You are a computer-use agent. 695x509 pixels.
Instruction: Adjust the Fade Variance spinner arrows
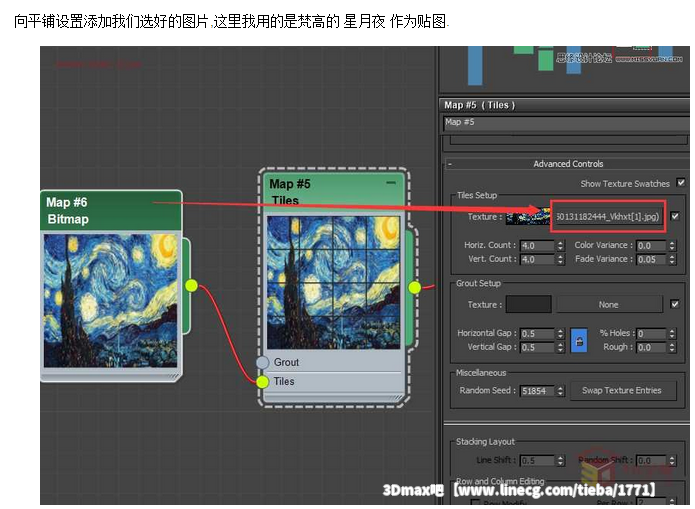672,259
